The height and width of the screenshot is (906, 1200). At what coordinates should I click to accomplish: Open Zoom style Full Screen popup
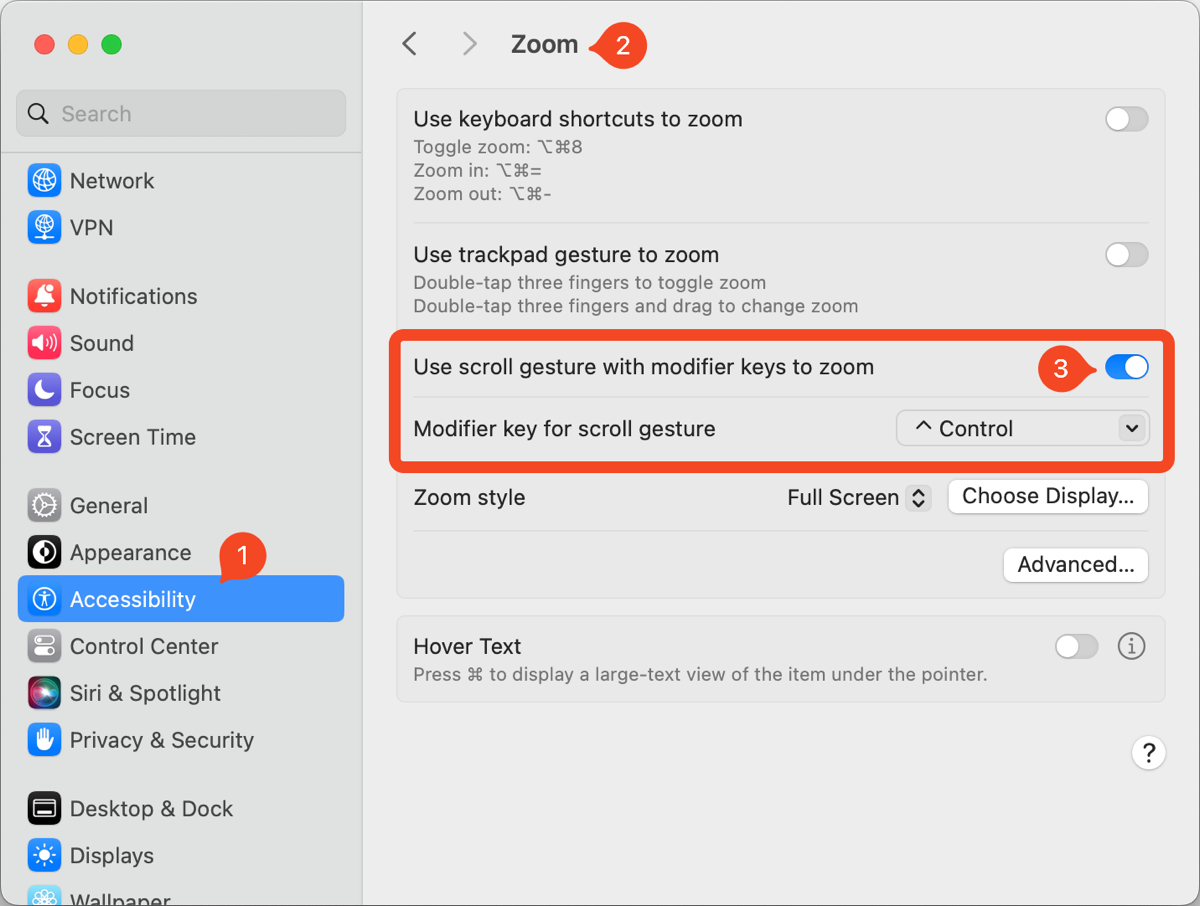pyautogui.click(x=859, y=497)
